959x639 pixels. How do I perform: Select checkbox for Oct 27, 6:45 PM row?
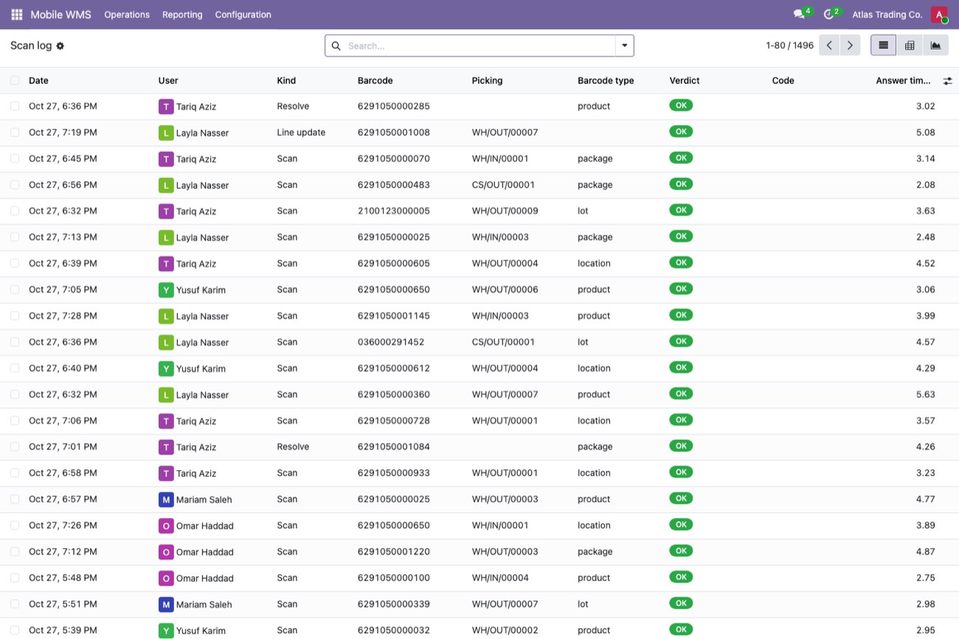pos(15,158)
